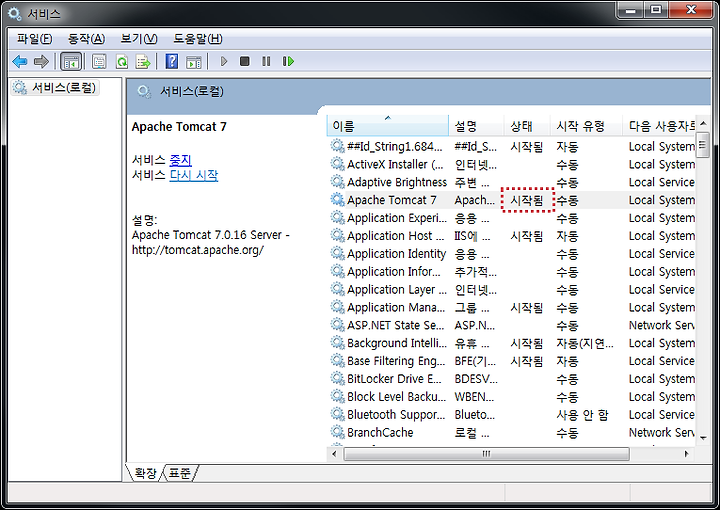This screenshot has width=720, height=510.
Task: Select the ActiveX Installer service row
Action: [512, 164]
